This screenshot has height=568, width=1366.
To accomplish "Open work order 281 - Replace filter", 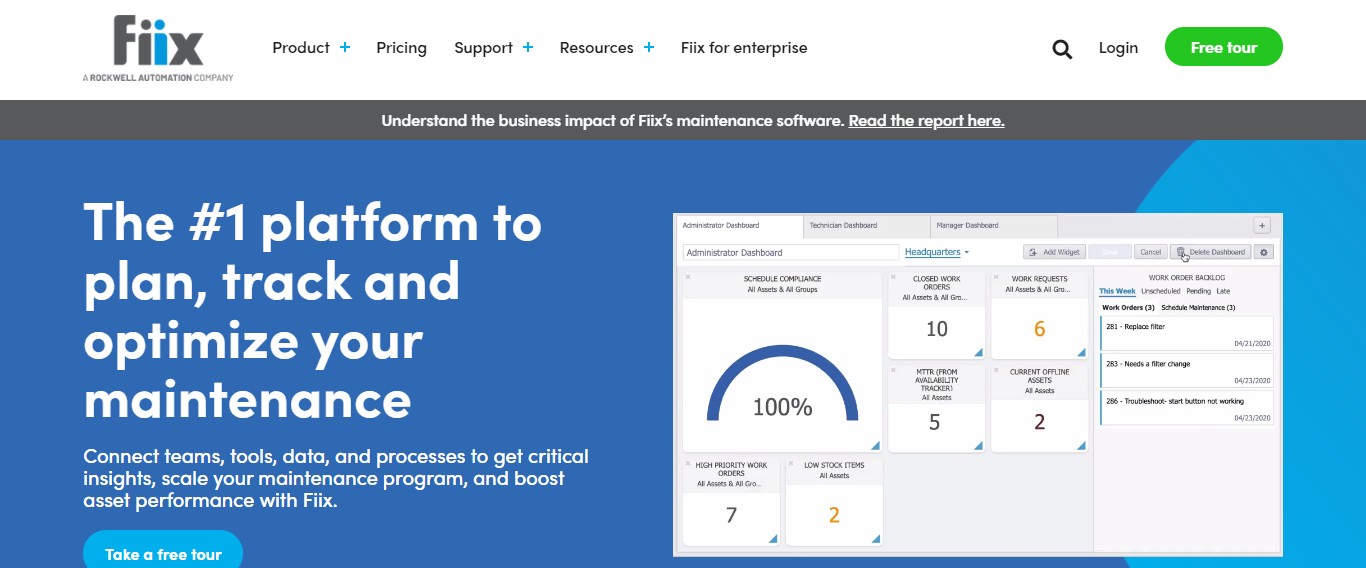I will [x=1187, y=333].
